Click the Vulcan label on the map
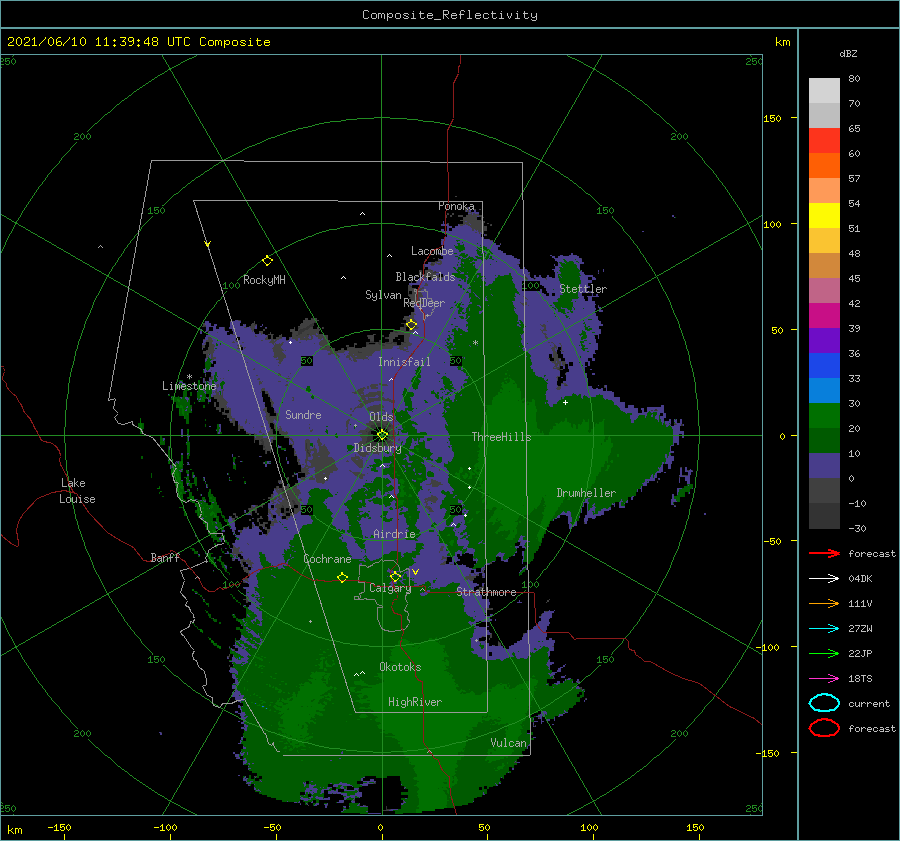 tap(509, 743)
